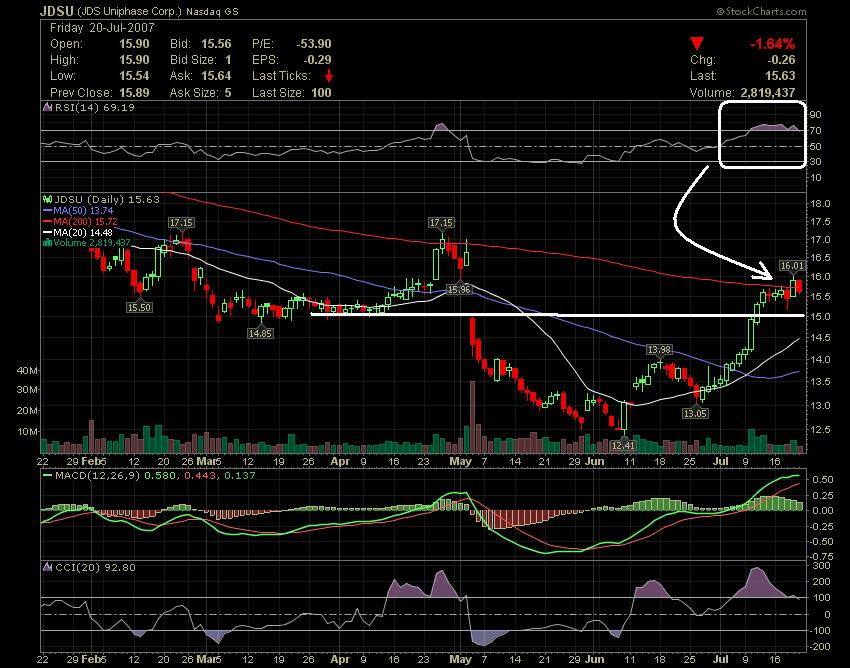Click the 300 level on the CCI axis
850x668 pixels.
coord(823,566)
